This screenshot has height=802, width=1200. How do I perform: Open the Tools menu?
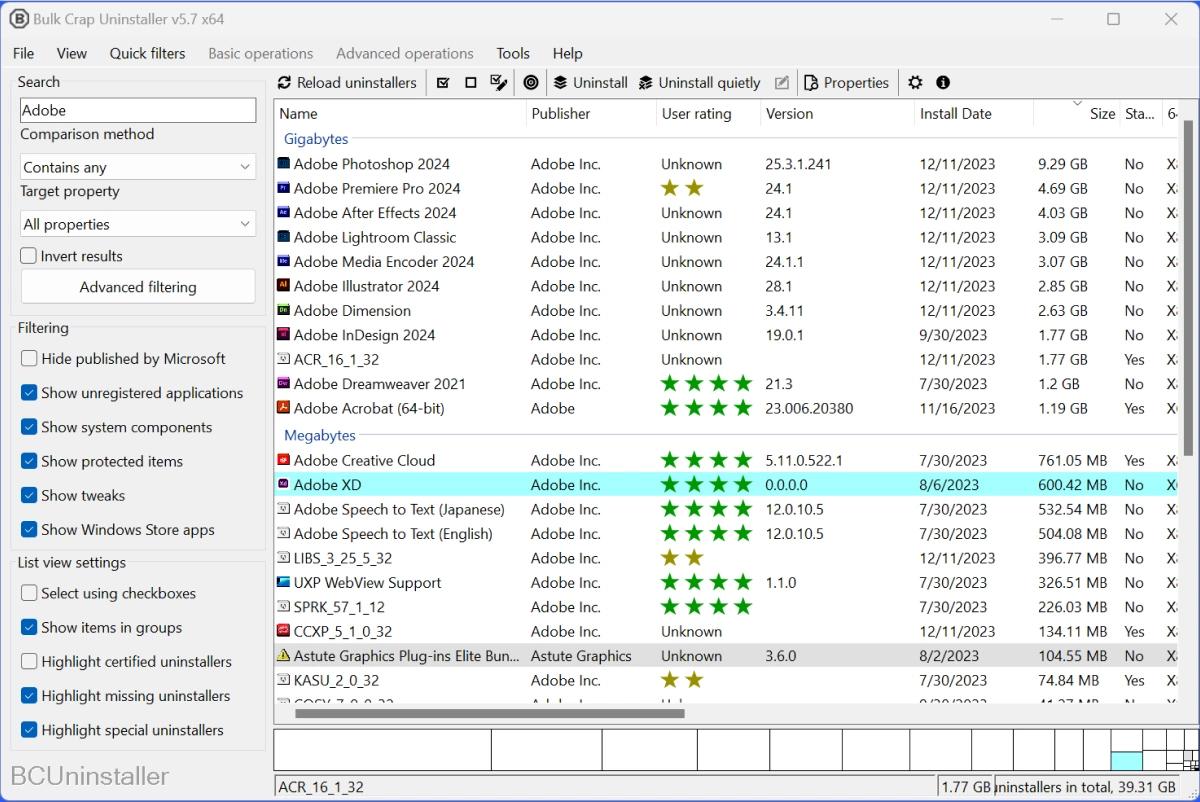[513, 53]
